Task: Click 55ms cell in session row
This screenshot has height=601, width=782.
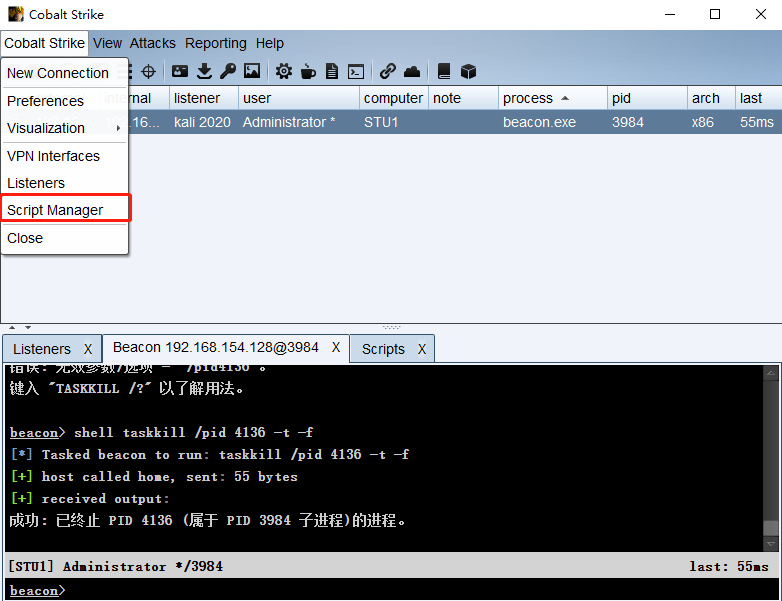Action: coord(757,122)
